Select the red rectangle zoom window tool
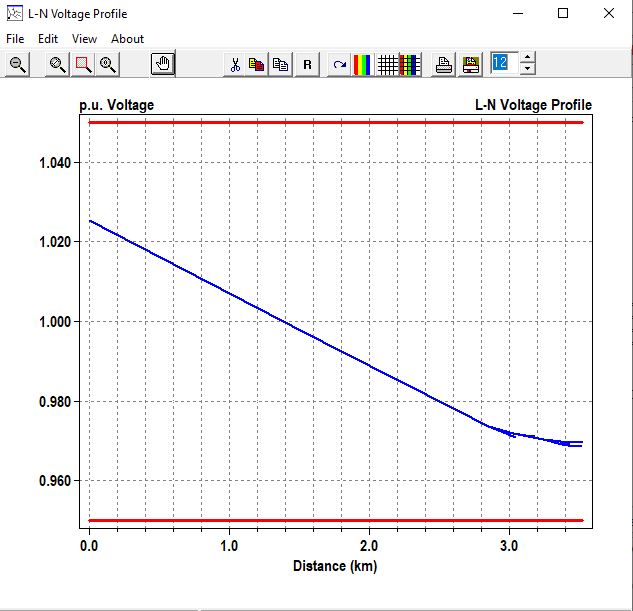Screen dimensions: 633x611 (x=83, y=64)
